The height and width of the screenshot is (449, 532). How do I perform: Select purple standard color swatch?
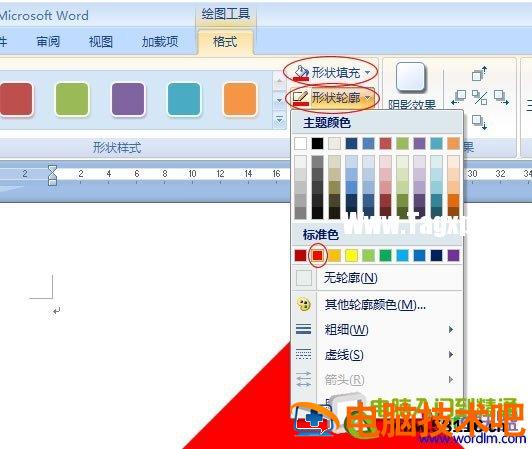click(454, 255)
